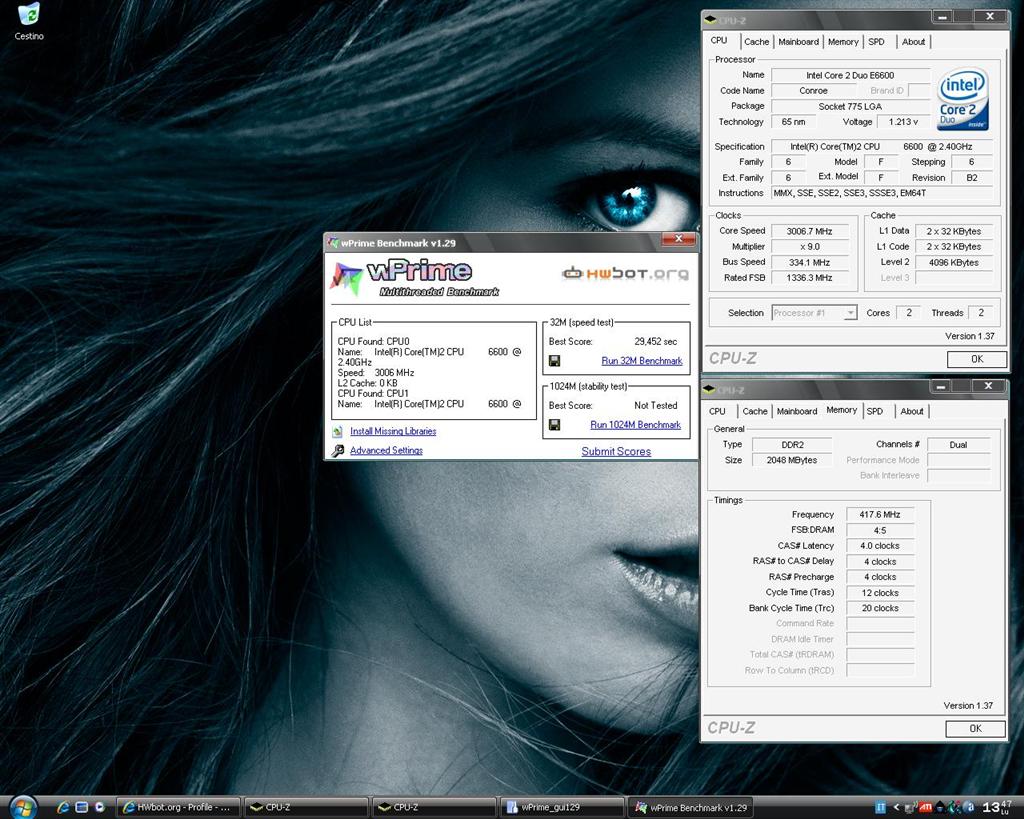The width and height of the screenshot is (1024, 819).
Task: Click the taskbar clock
Action: pos(999,808)
